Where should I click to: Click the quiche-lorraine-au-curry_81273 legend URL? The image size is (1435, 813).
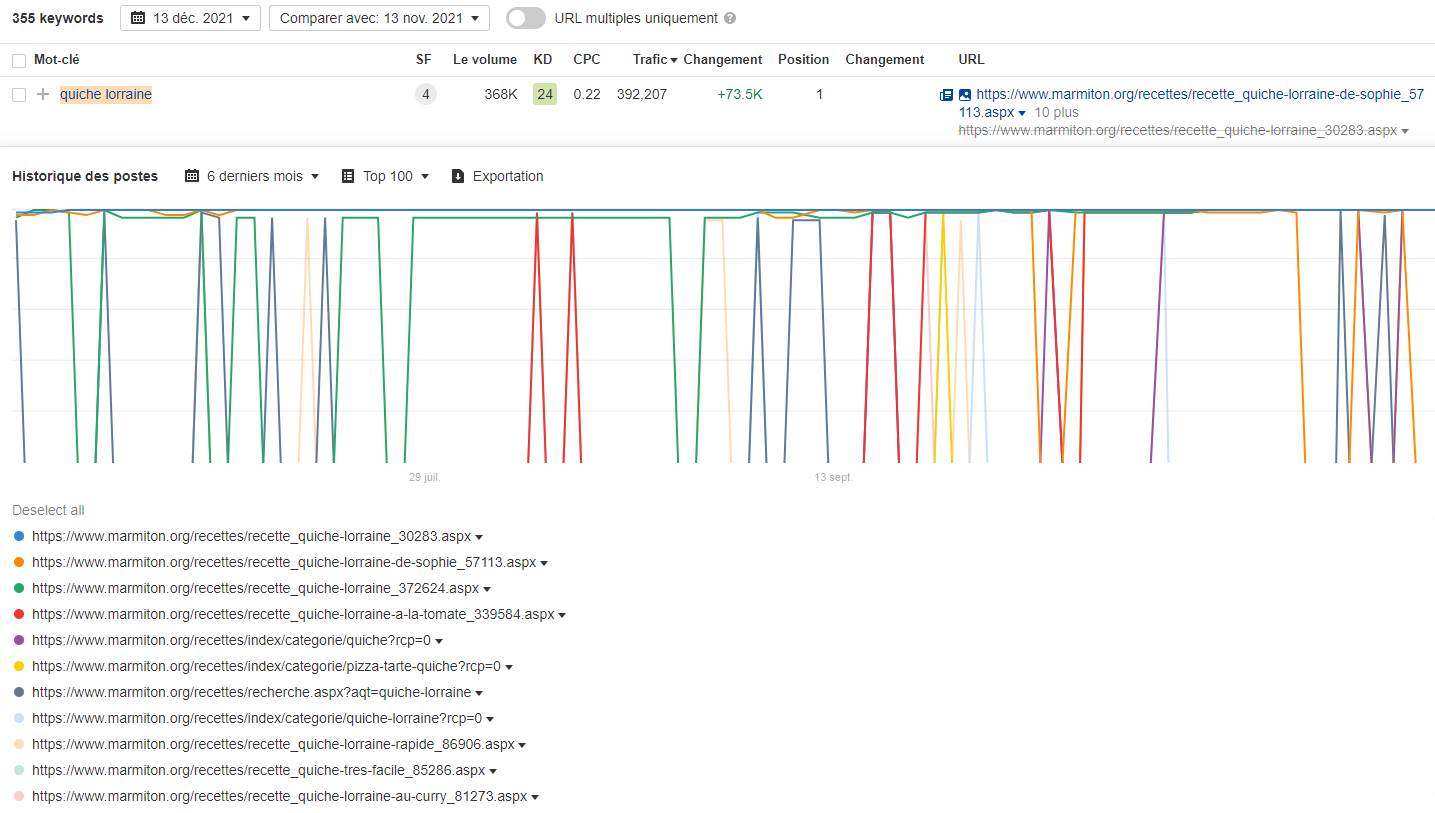(x=279, y=797)
